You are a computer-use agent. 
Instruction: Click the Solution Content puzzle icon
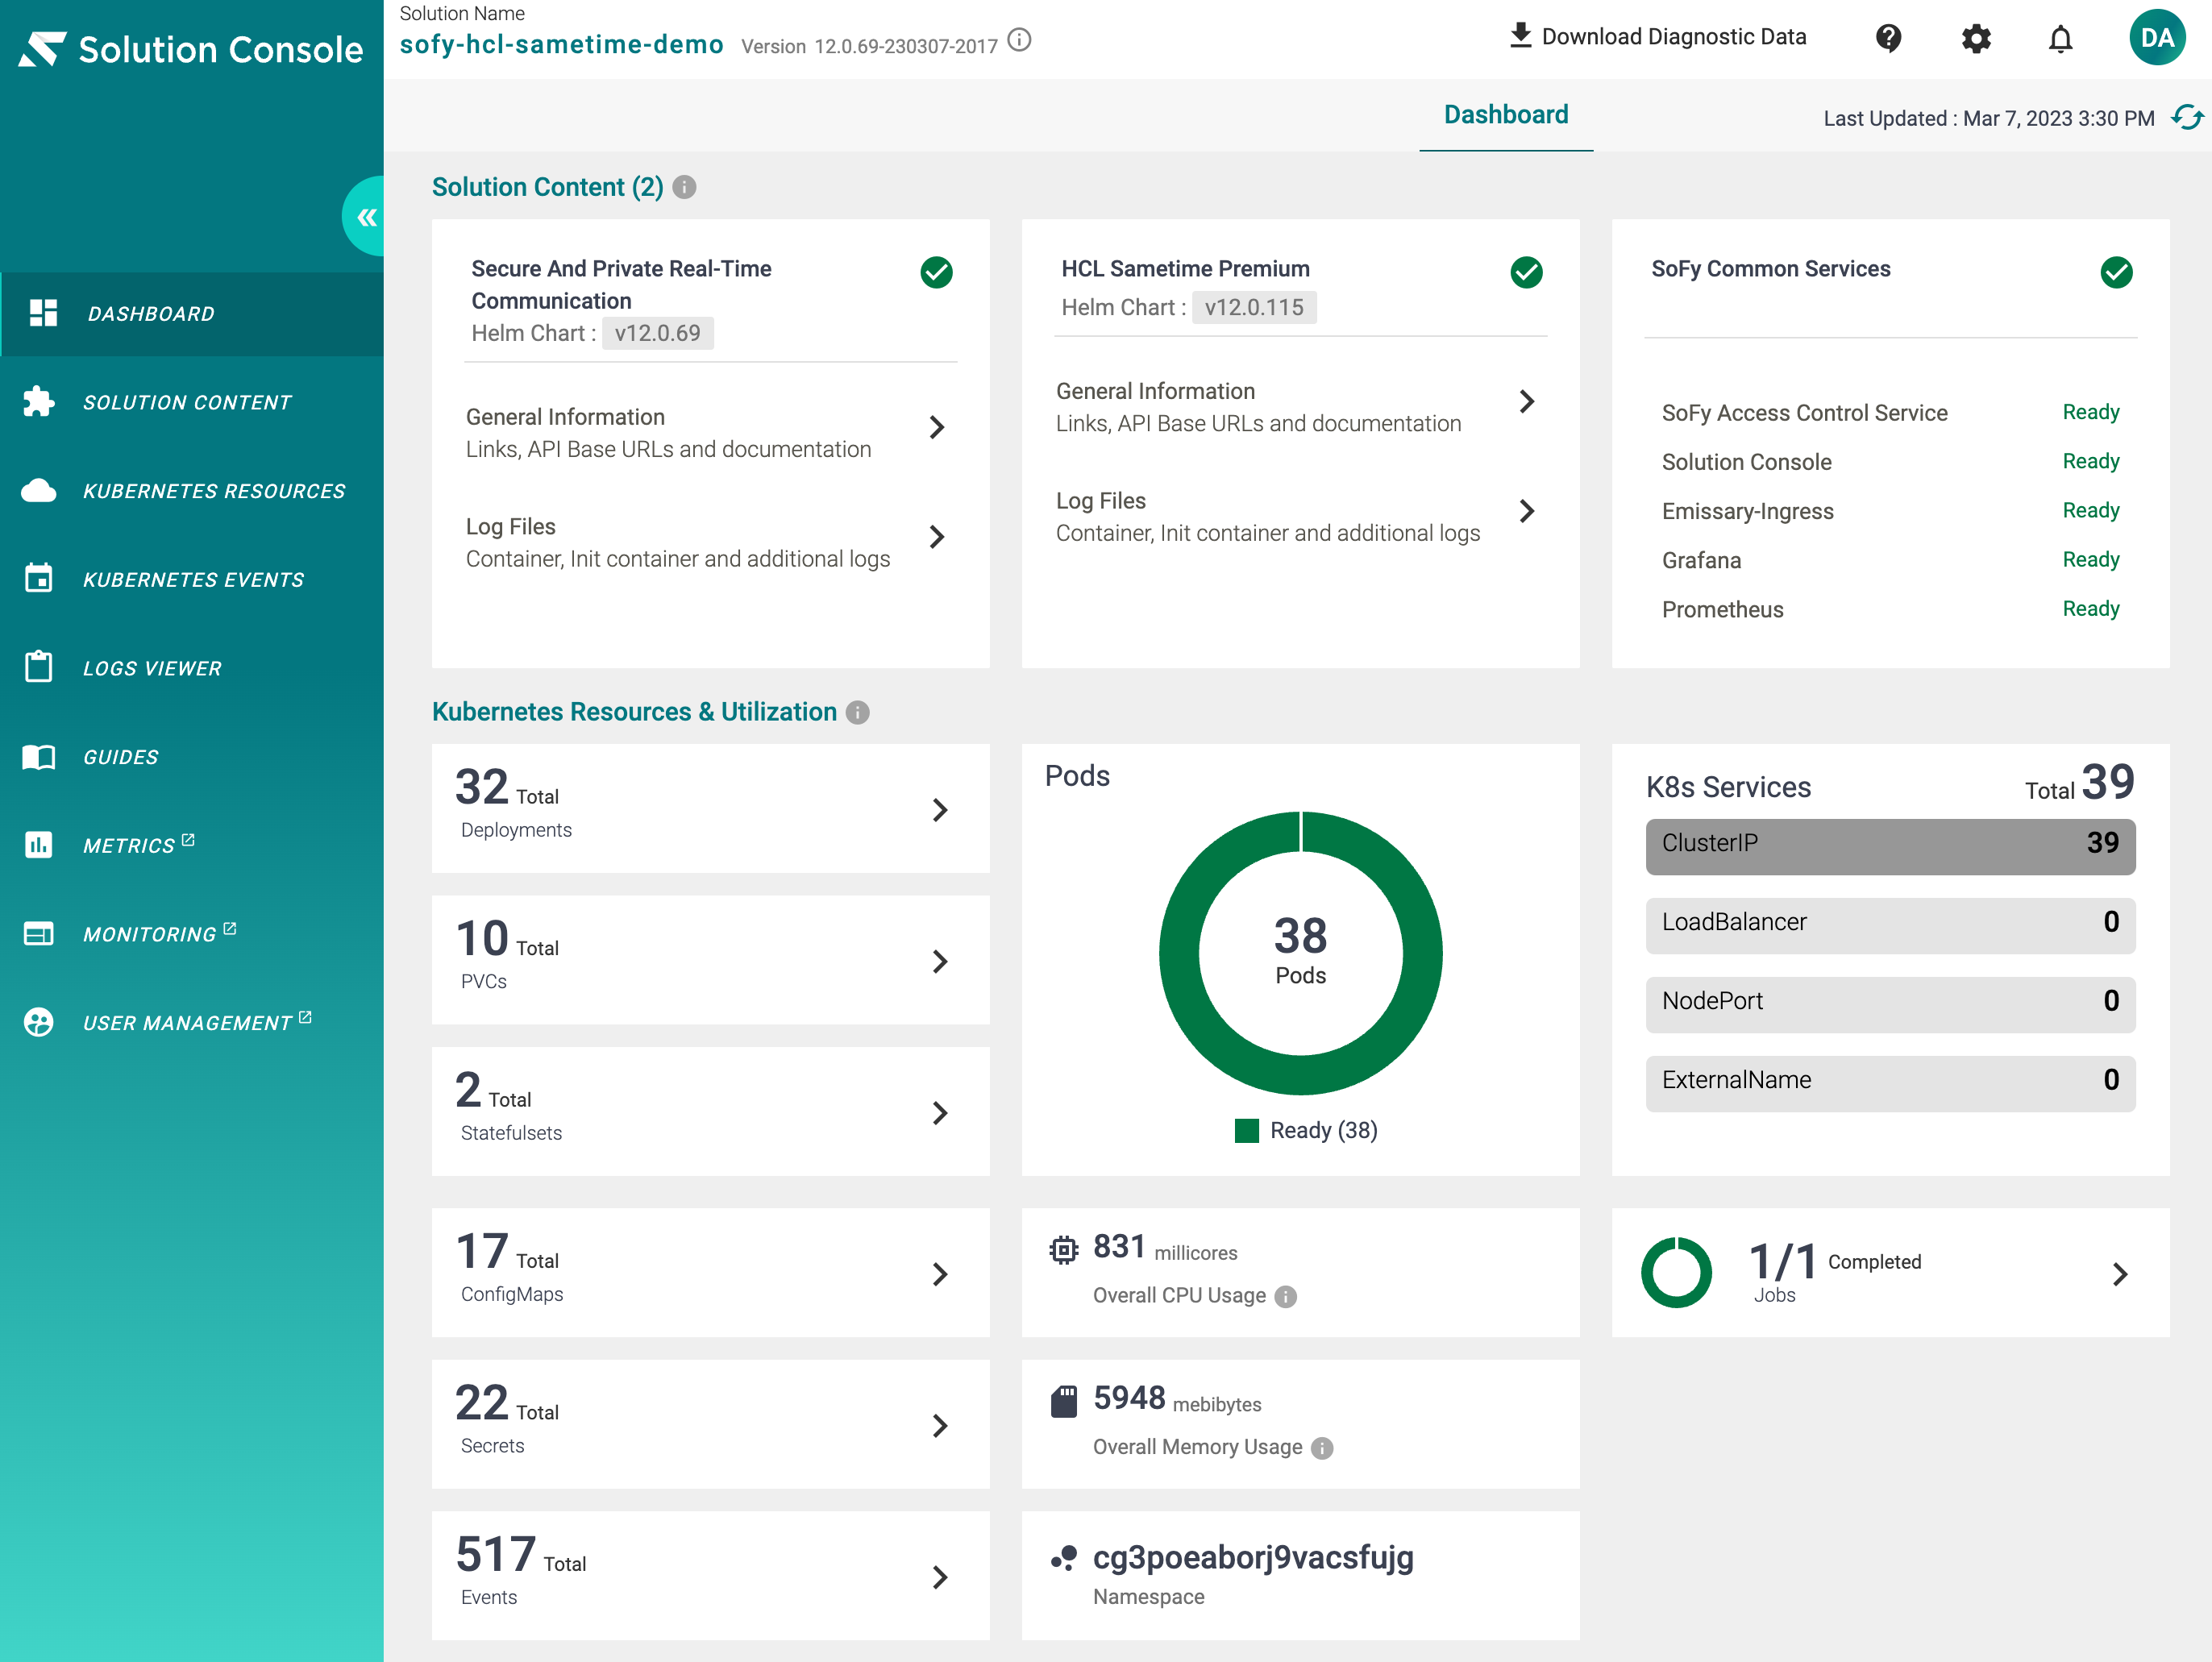tap(38, 401)
